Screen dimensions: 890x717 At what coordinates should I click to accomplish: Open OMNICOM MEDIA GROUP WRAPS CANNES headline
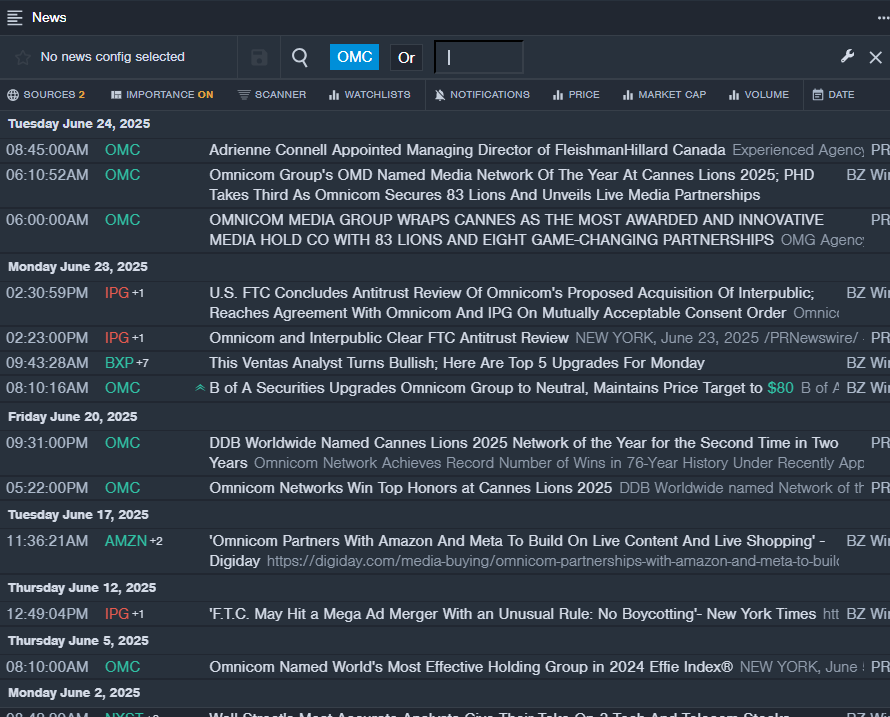point(516,230)
